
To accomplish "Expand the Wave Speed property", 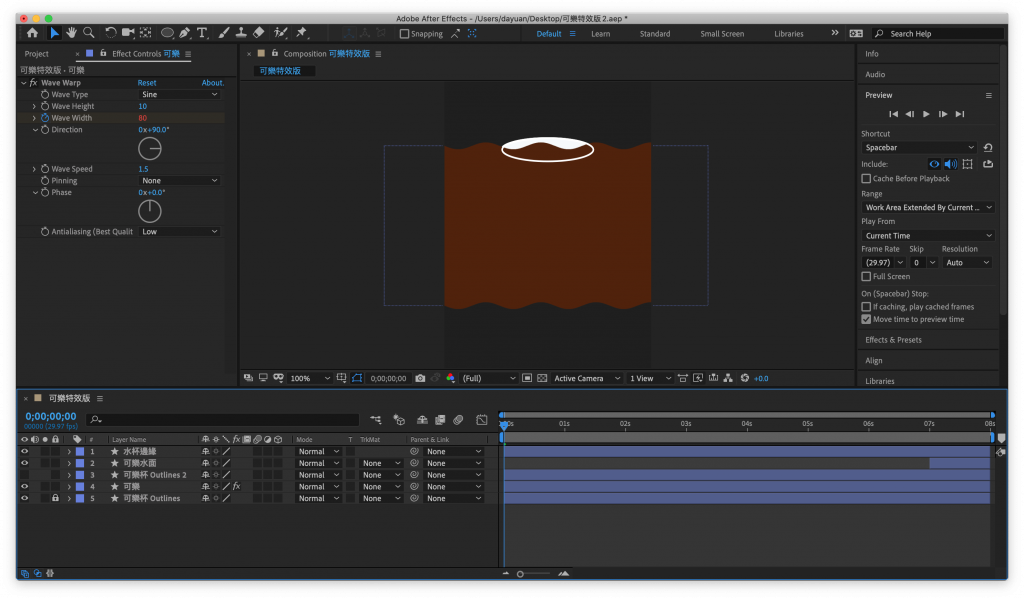I will click(x=34, y=169).
